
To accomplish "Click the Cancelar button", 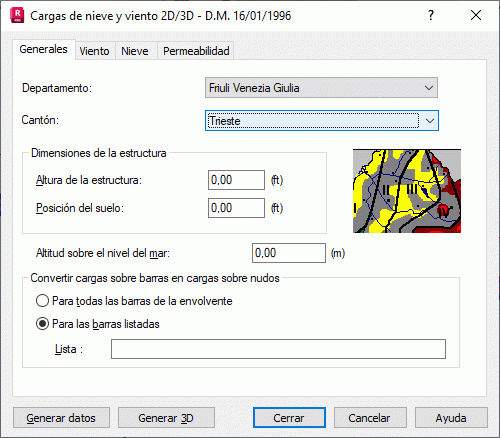I will (x=370, y=418).
